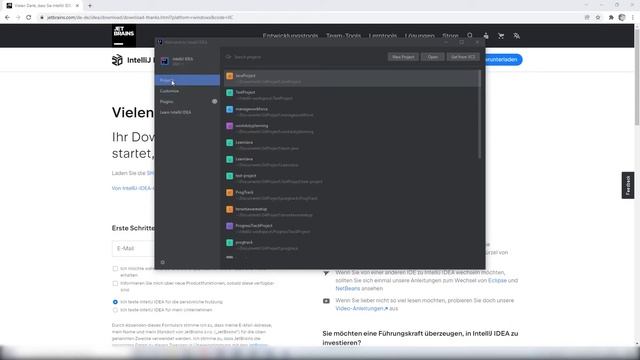
Task: Click the E-Mail input field
Action: click(133, 249)
